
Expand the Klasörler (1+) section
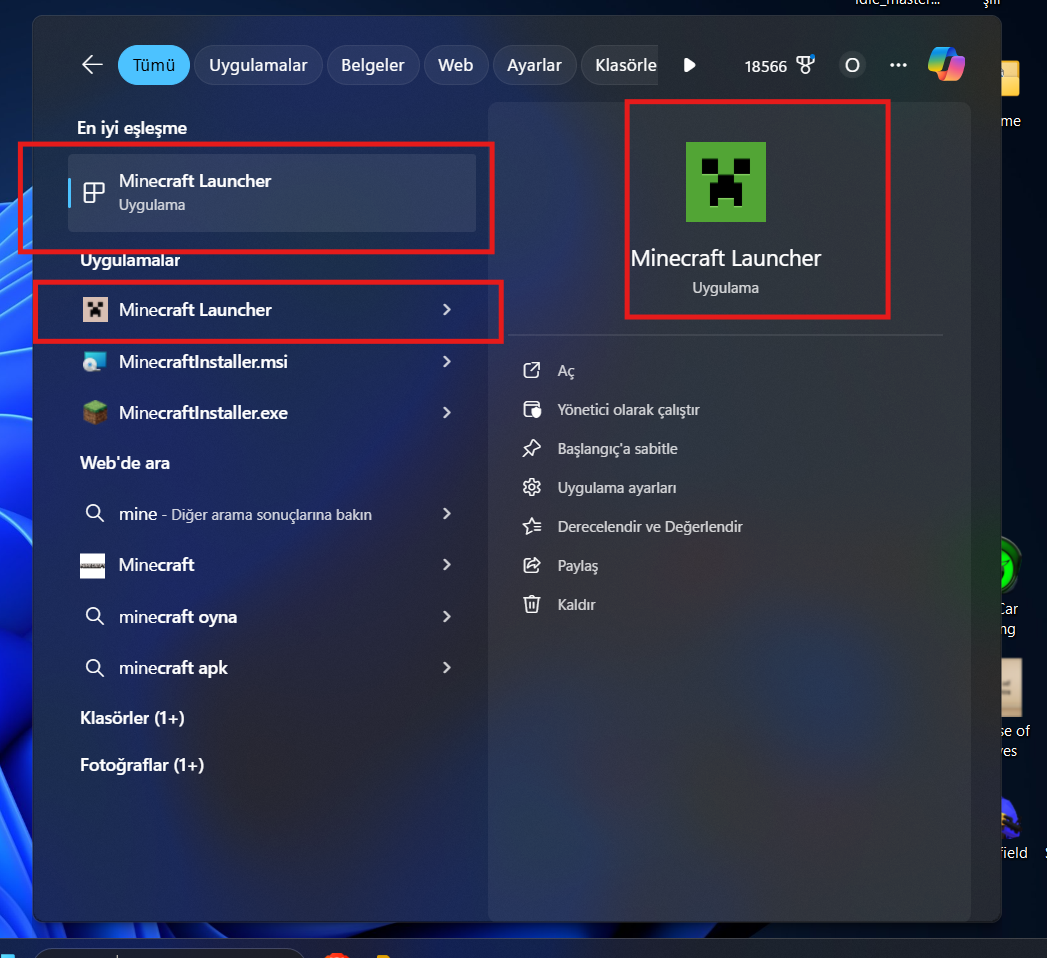132,718
